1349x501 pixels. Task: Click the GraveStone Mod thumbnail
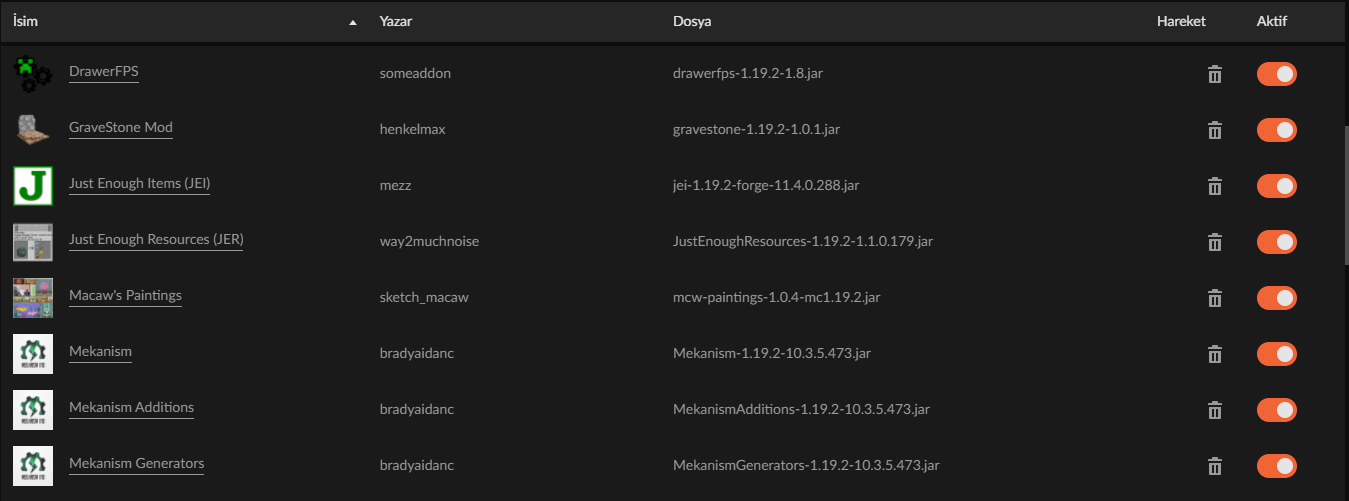tap(32, 130)
